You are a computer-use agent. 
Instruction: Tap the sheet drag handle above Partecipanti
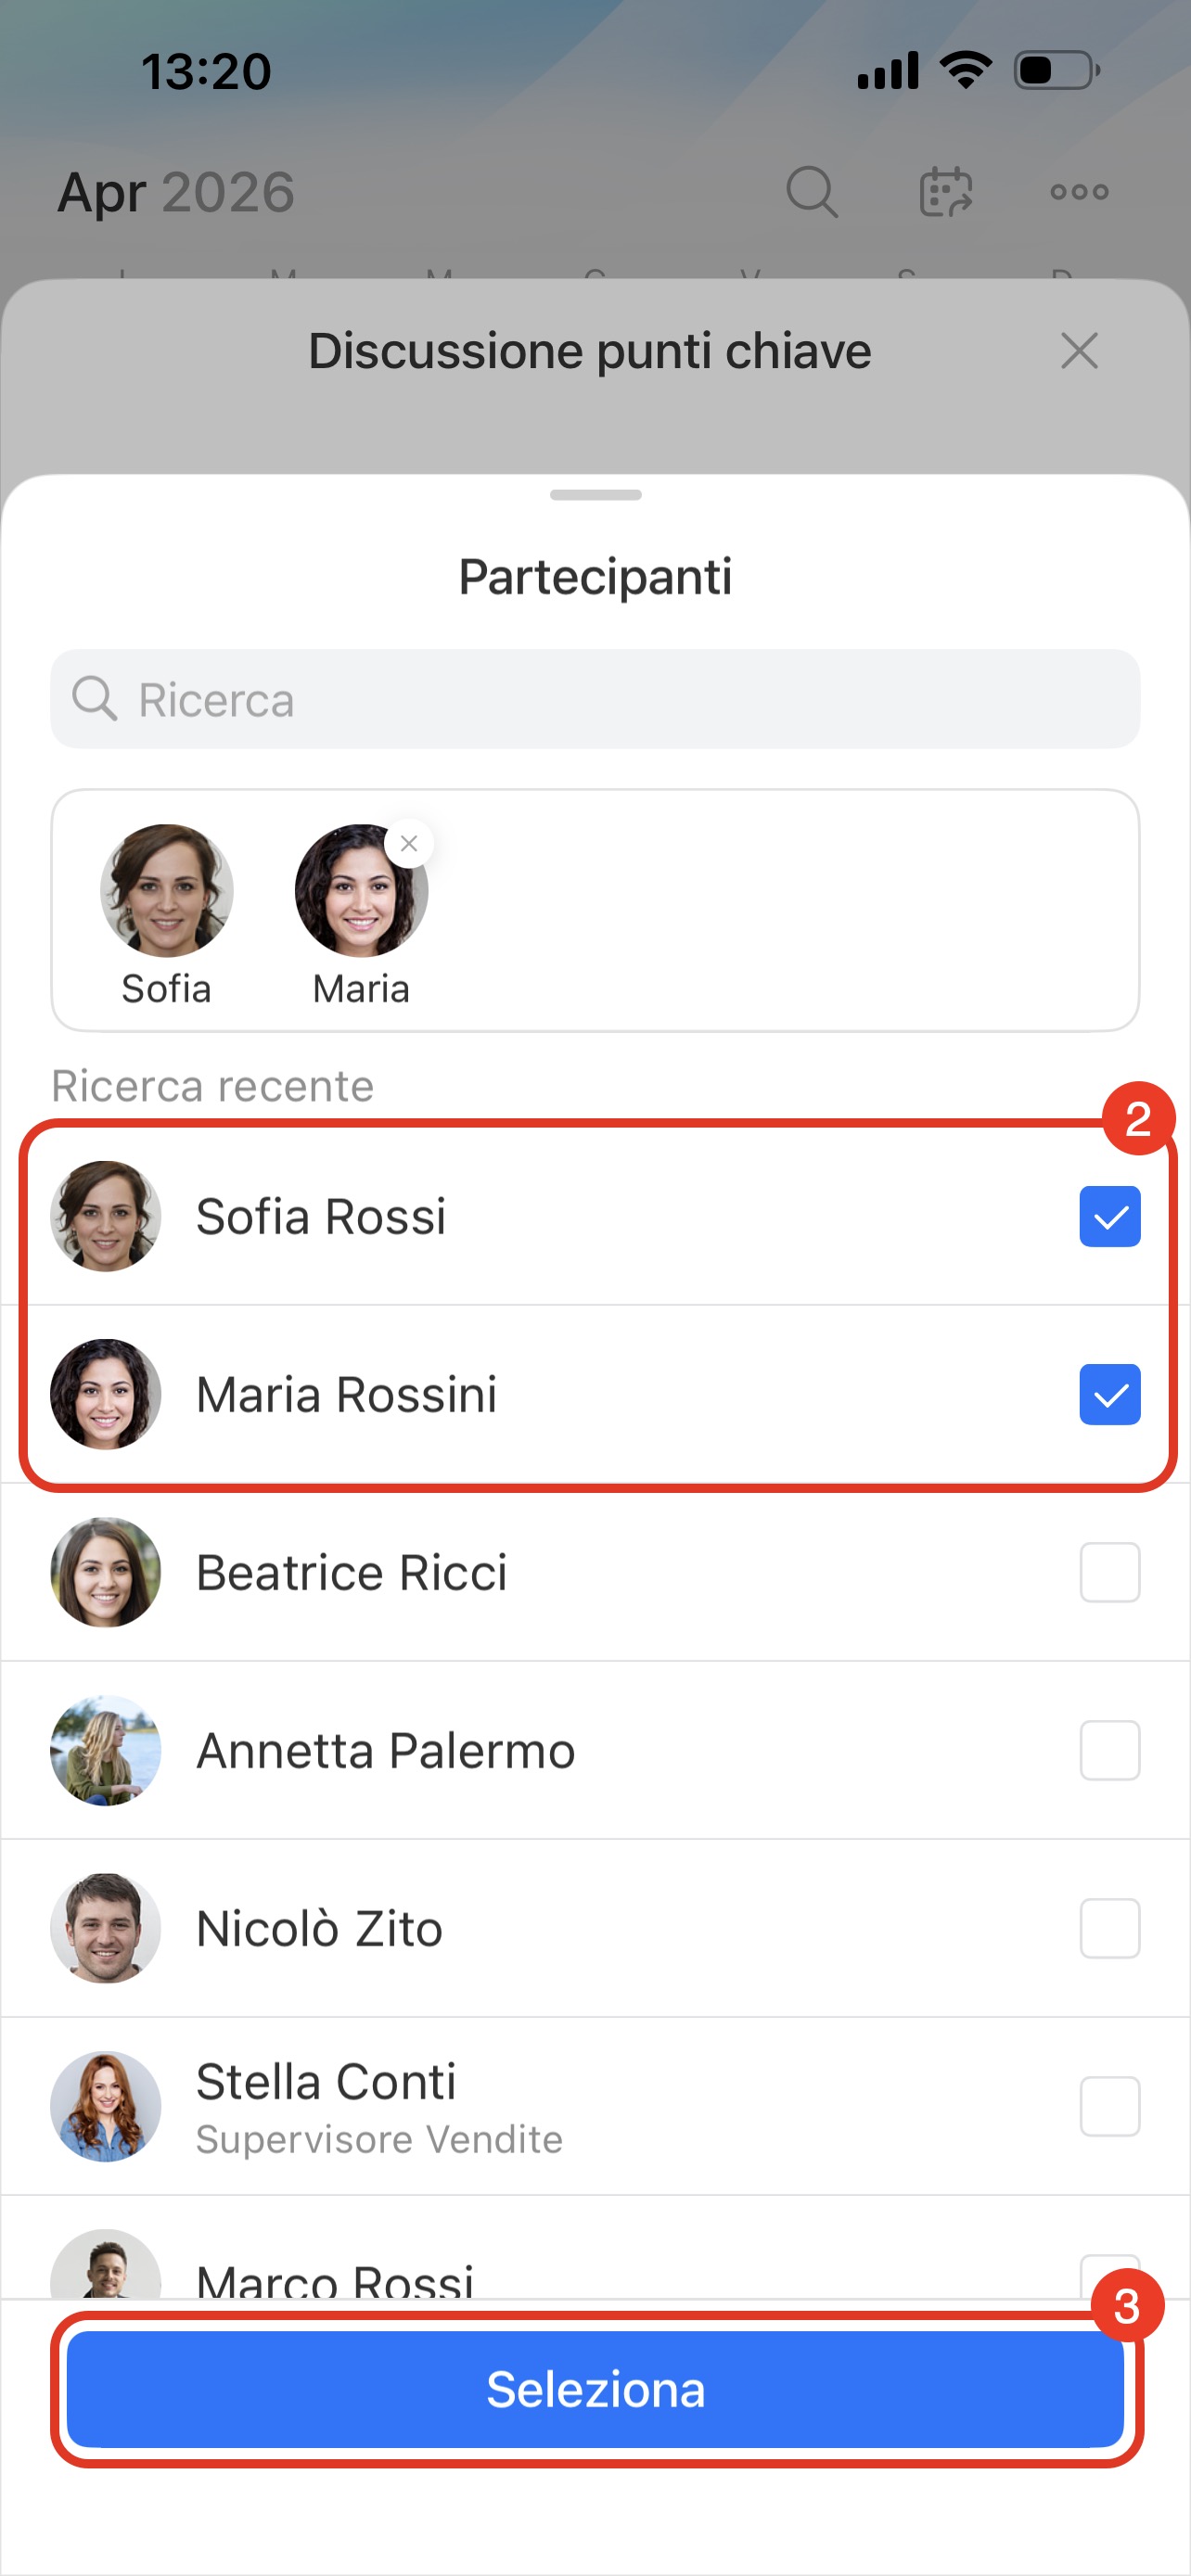[595, 495]
